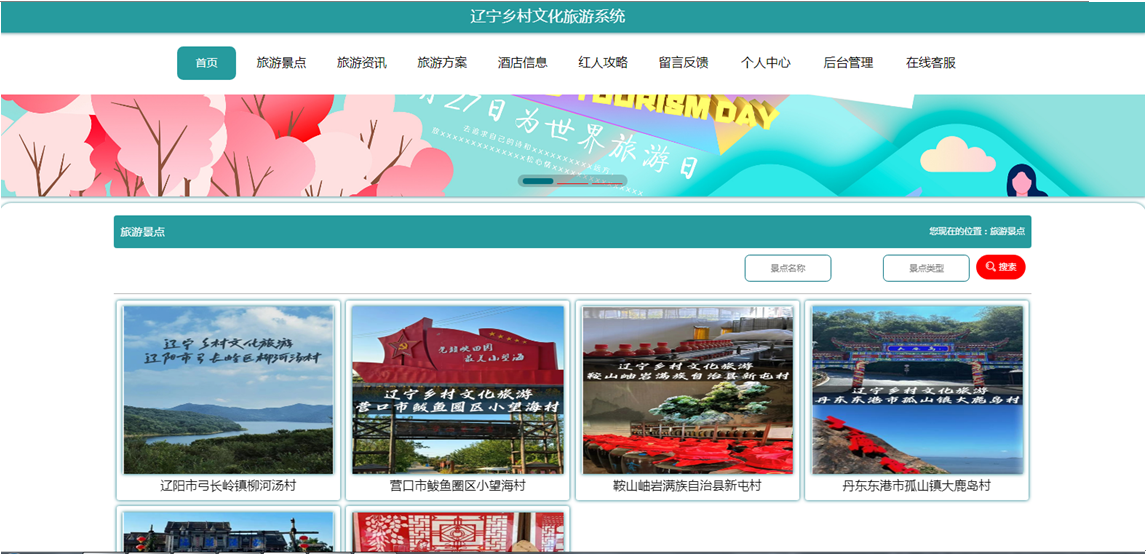Enter 后台管理 from the navigation bar
Image resolution: width=1146 pixels, height=556 pixels.
click(x=848, y=63)
